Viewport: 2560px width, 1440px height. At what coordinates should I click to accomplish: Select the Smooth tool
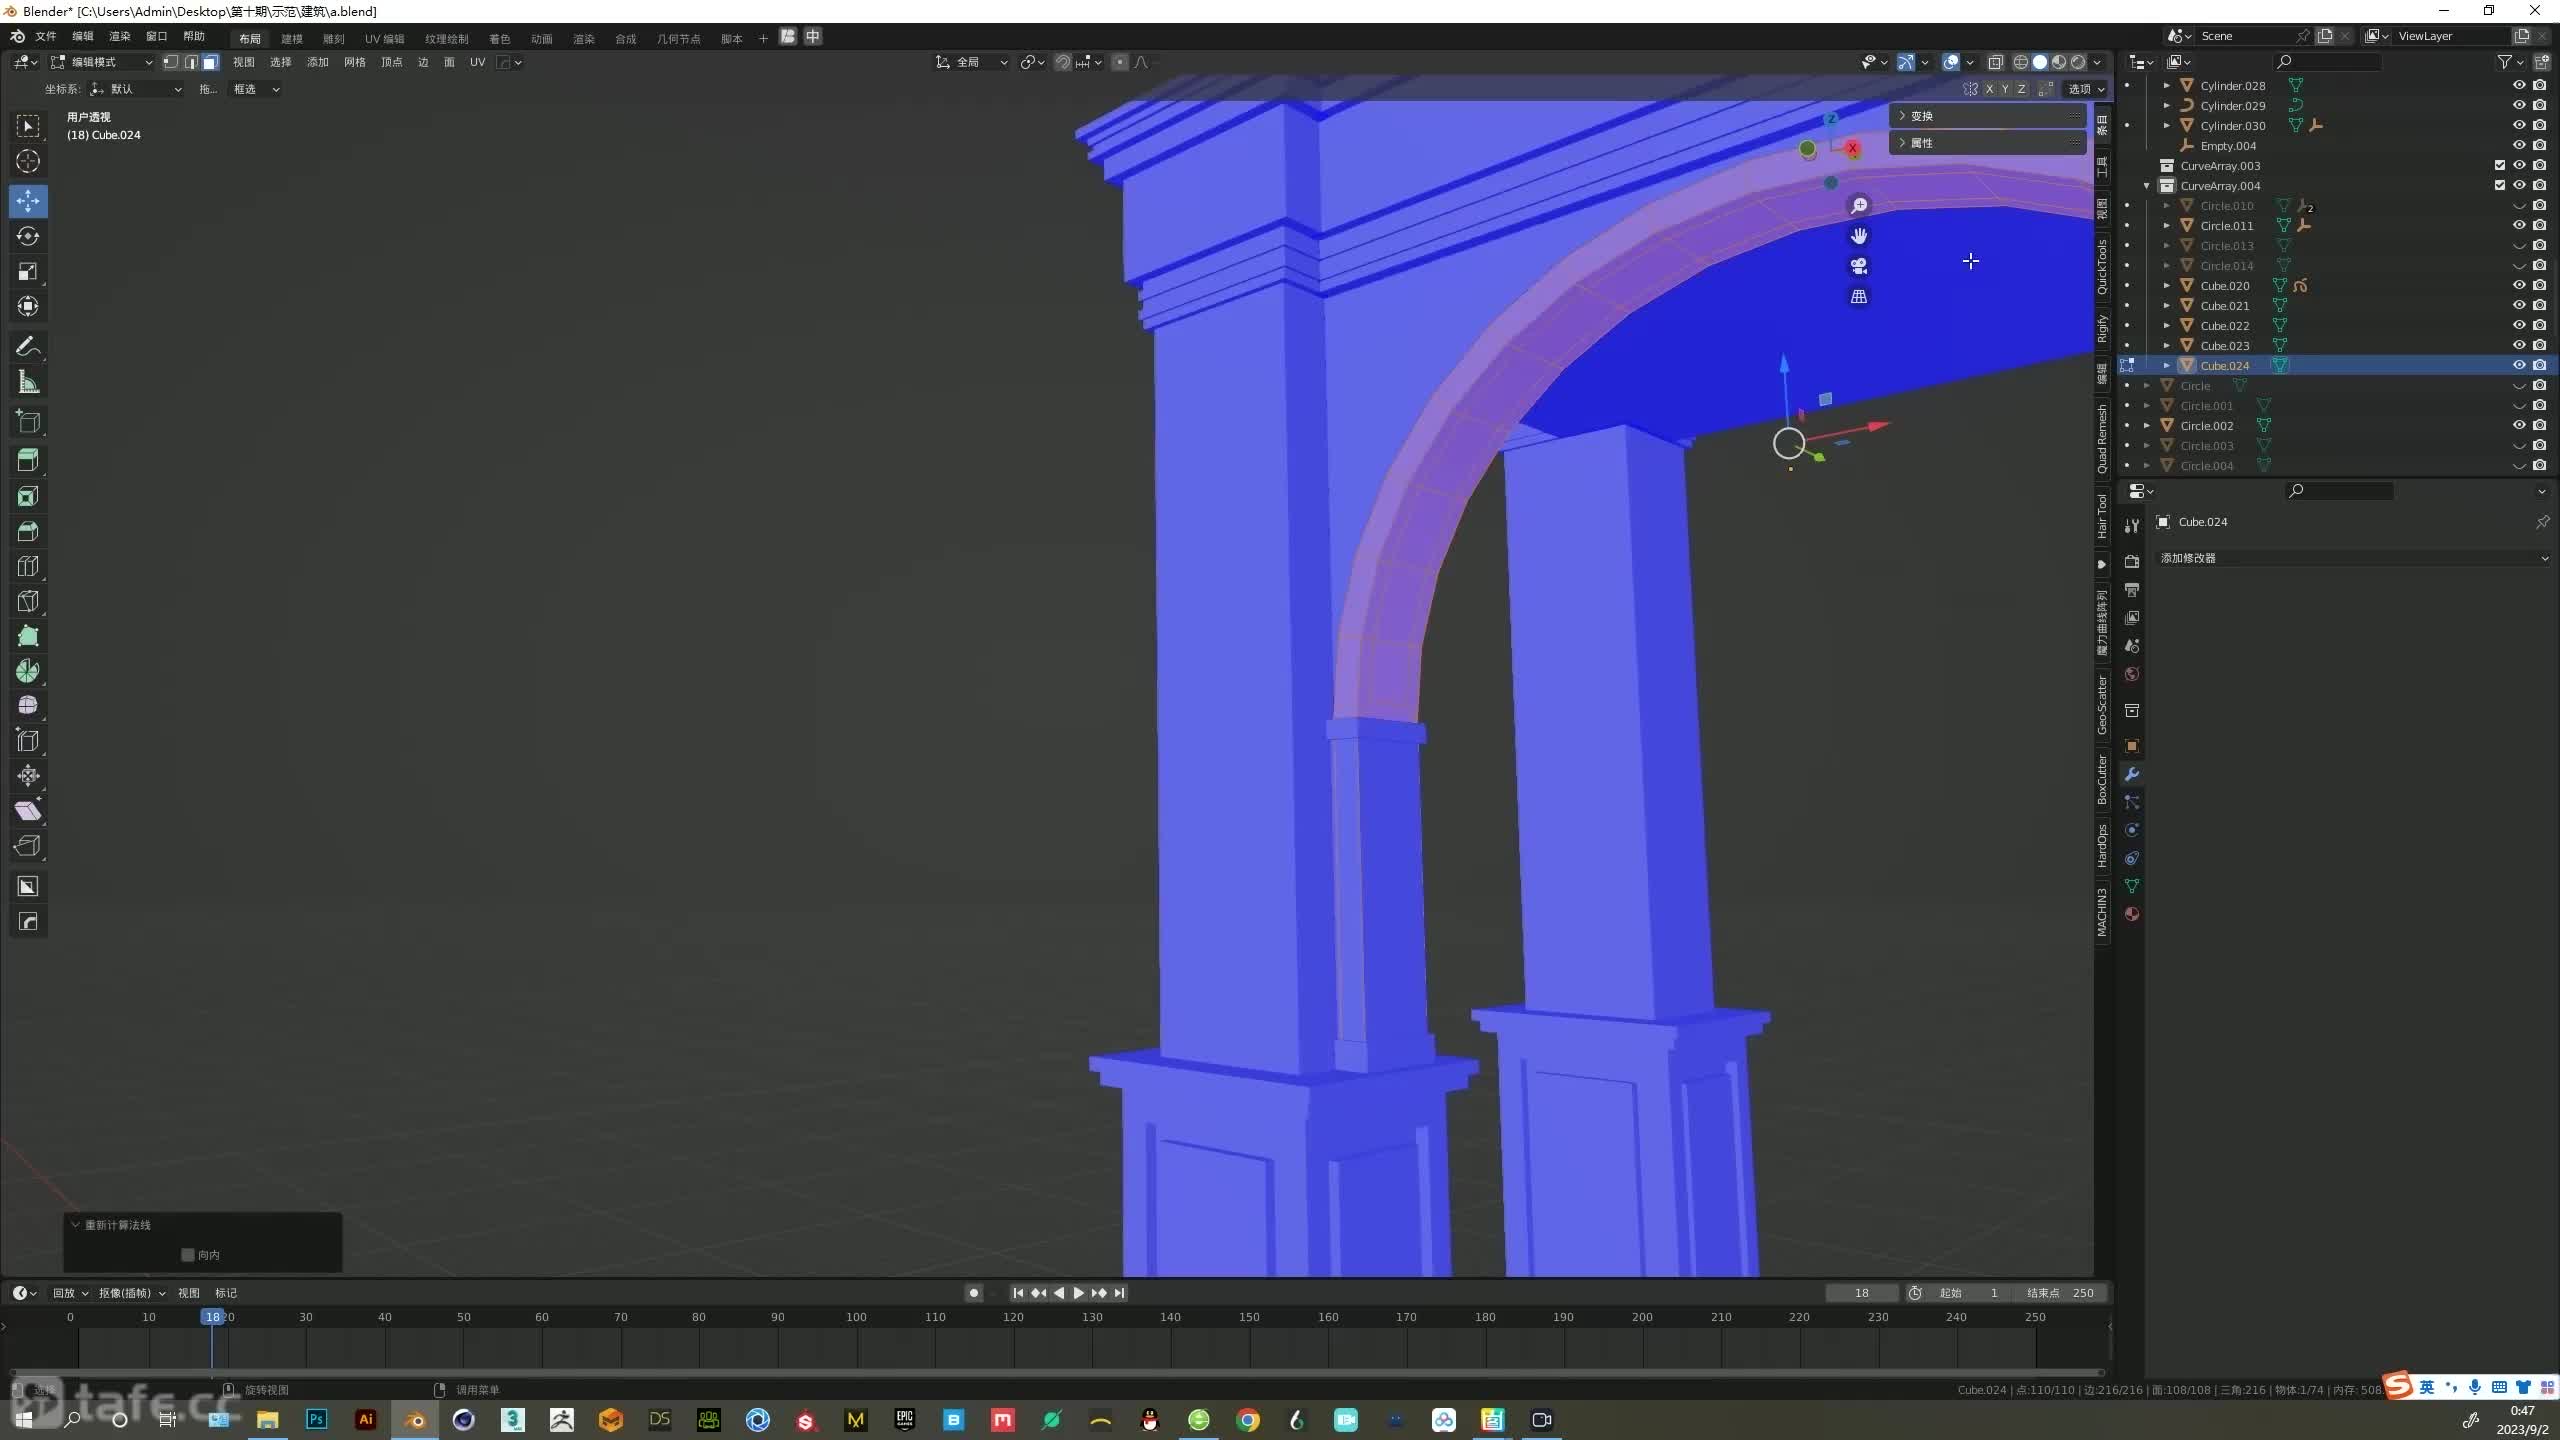coord(28,706)
